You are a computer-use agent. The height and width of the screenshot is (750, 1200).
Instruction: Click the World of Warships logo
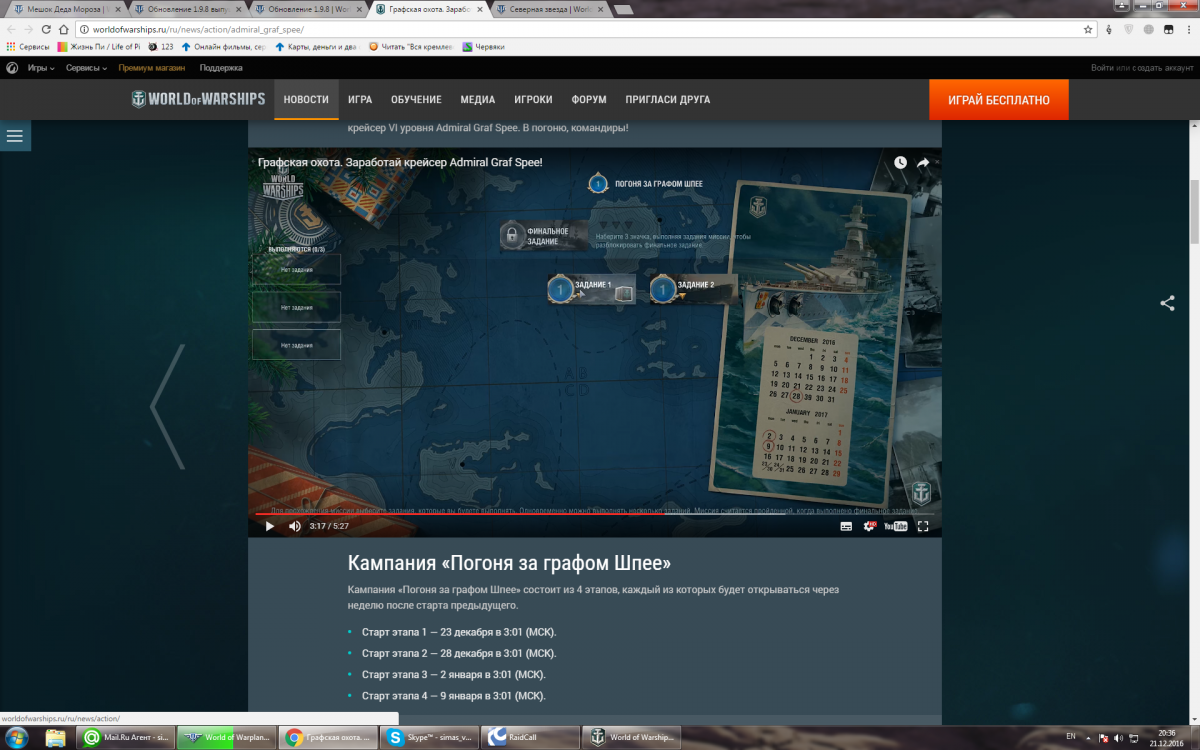tap(198, 99)
